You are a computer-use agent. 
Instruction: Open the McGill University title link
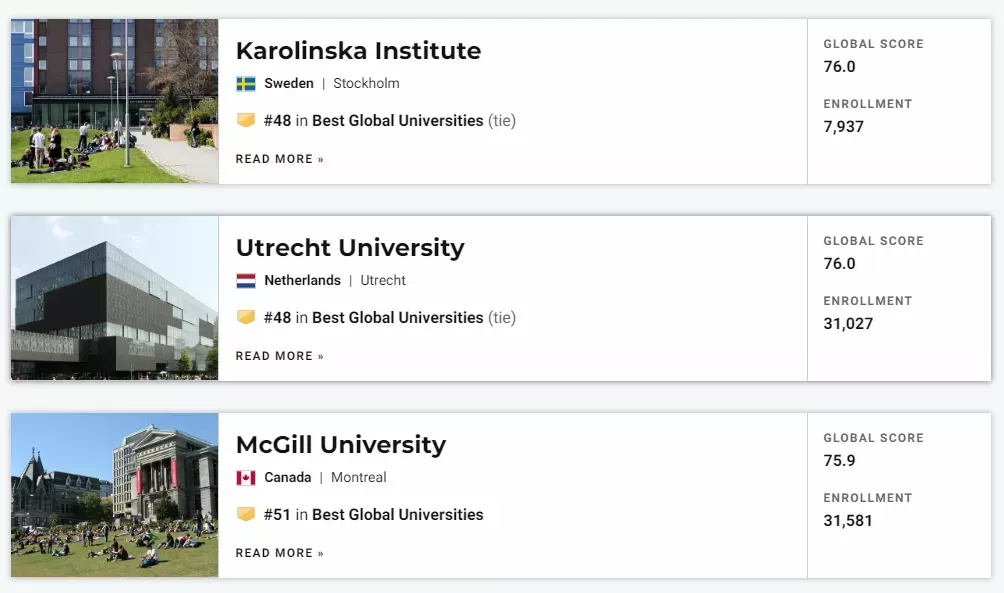[x=341, y=444]
